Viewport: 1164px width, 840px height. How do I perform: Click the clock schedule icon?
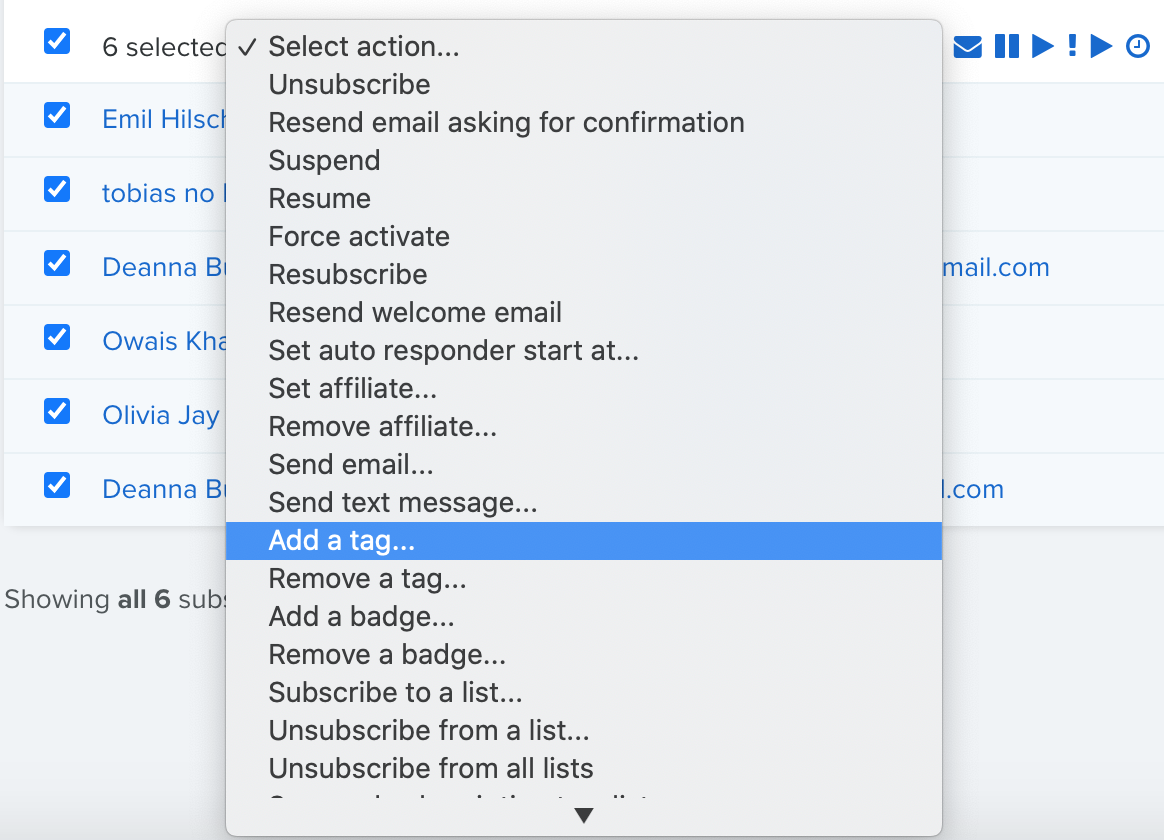[1137, 46]
